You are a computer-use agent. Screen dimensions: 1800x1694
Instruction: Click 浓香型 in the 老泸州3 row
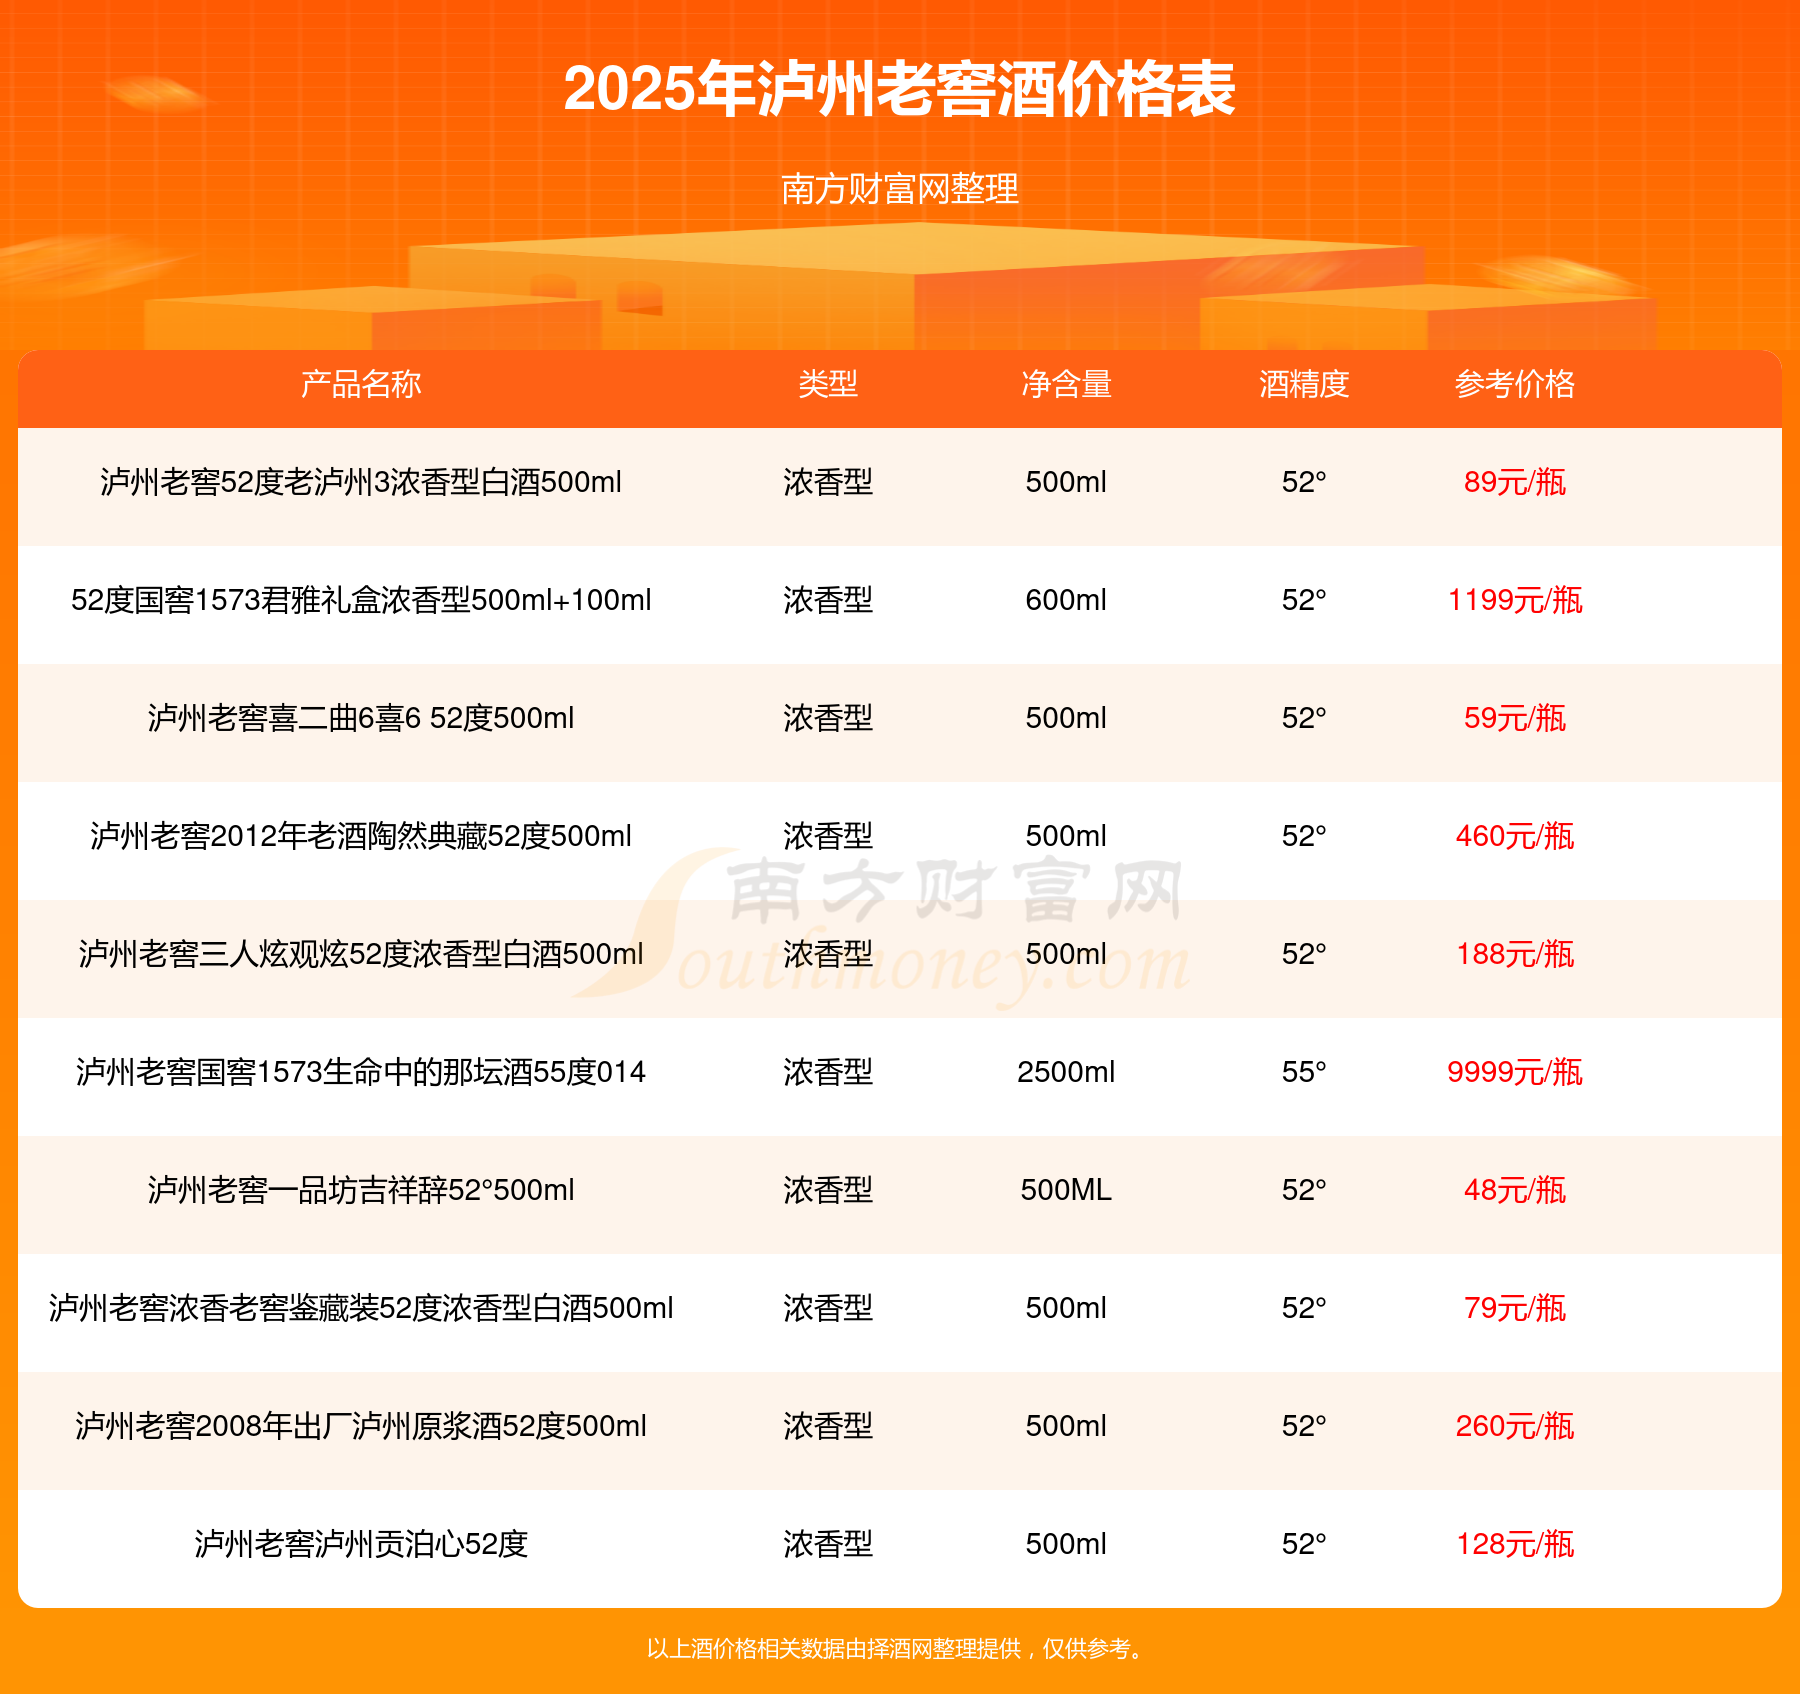[828, 482]
